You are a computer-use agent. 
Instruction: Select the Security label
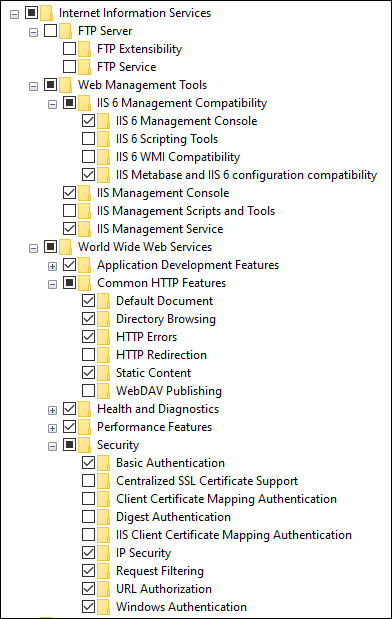pyautogui.click(x=118, y=445)
